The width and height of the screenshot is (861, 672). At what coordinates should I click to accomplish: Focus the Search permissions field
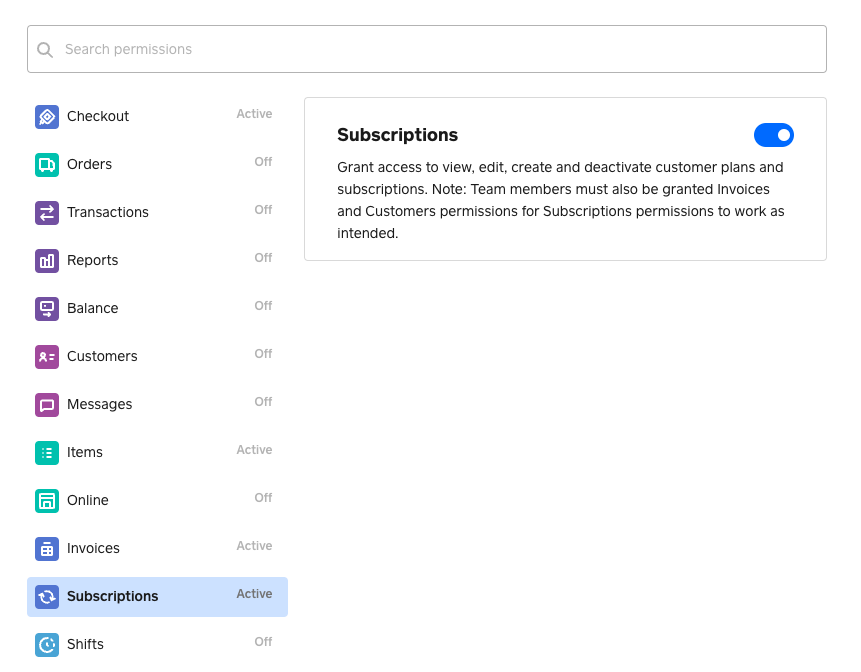[x=440, y=49]
